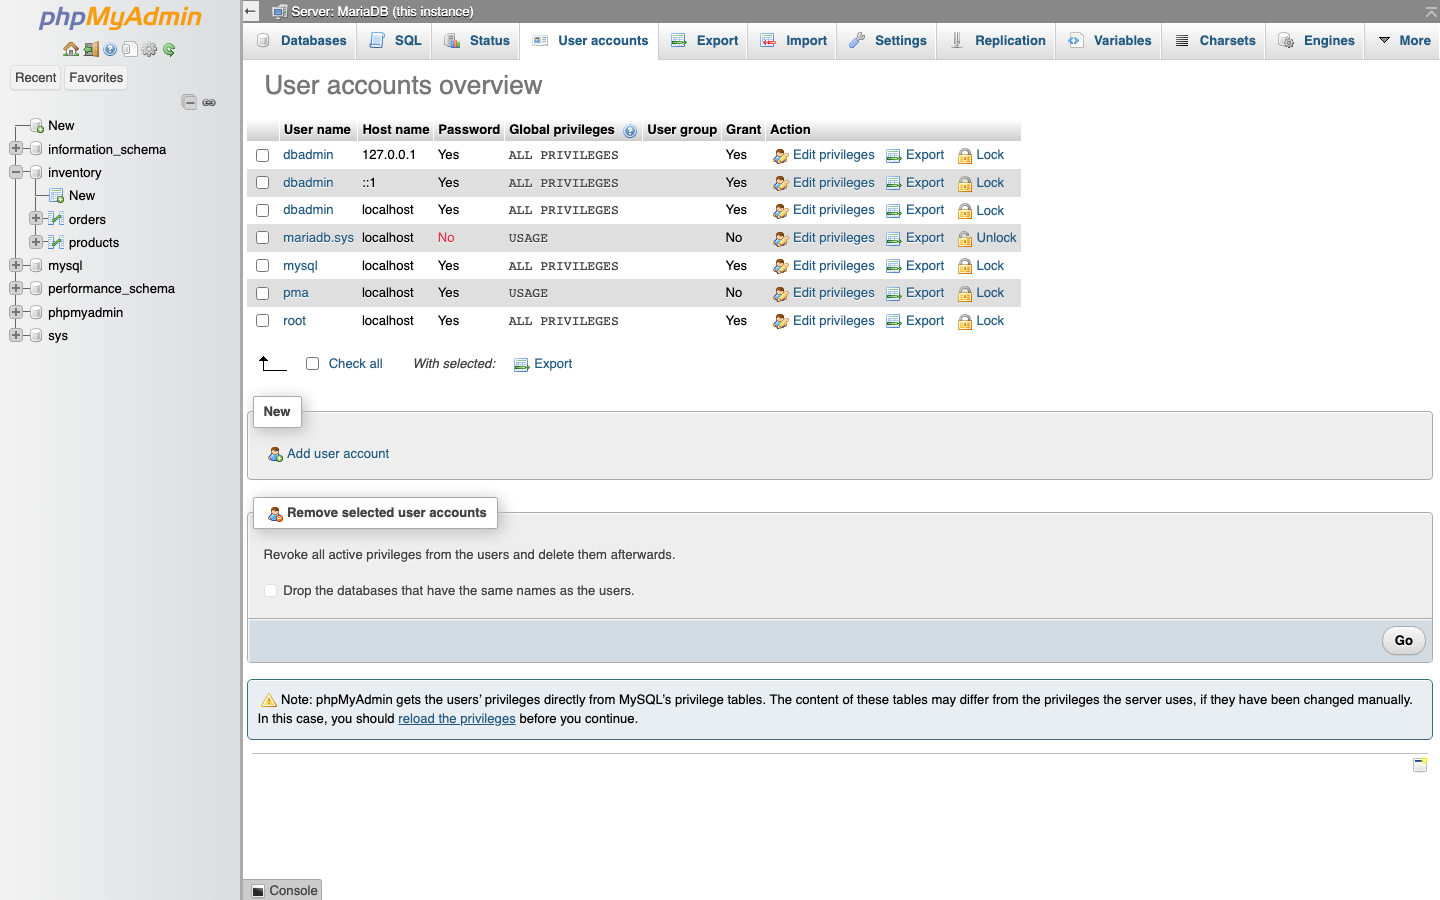1440x900 pixels.
Task: Toggle the Check all checkbox
Action: click(x=313, y=364)
